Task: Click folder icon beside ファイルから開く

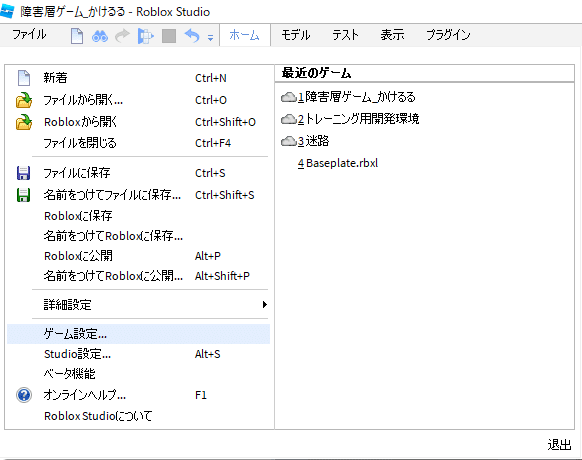Action: (24, 100)
